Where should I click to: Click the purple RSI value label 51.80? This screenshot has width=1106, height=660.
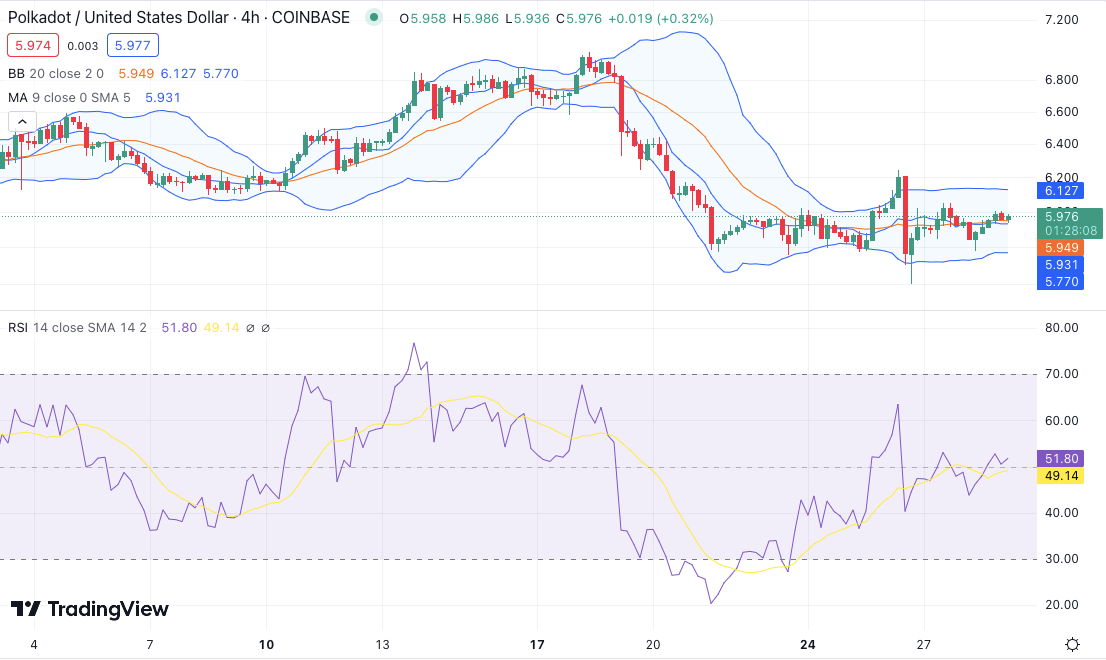[x=1060, y=458]
